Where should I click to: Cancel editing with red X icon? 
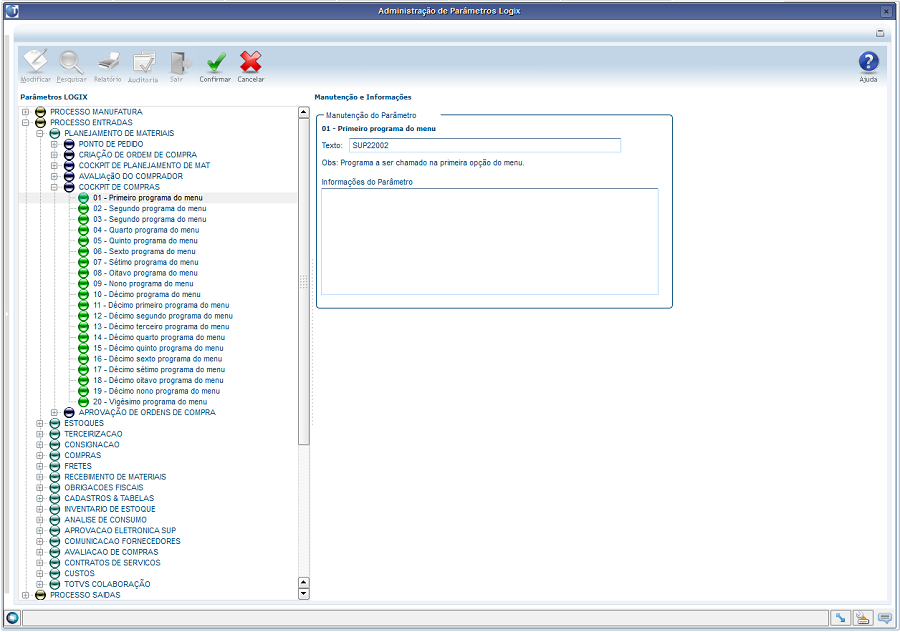[251, 62]
